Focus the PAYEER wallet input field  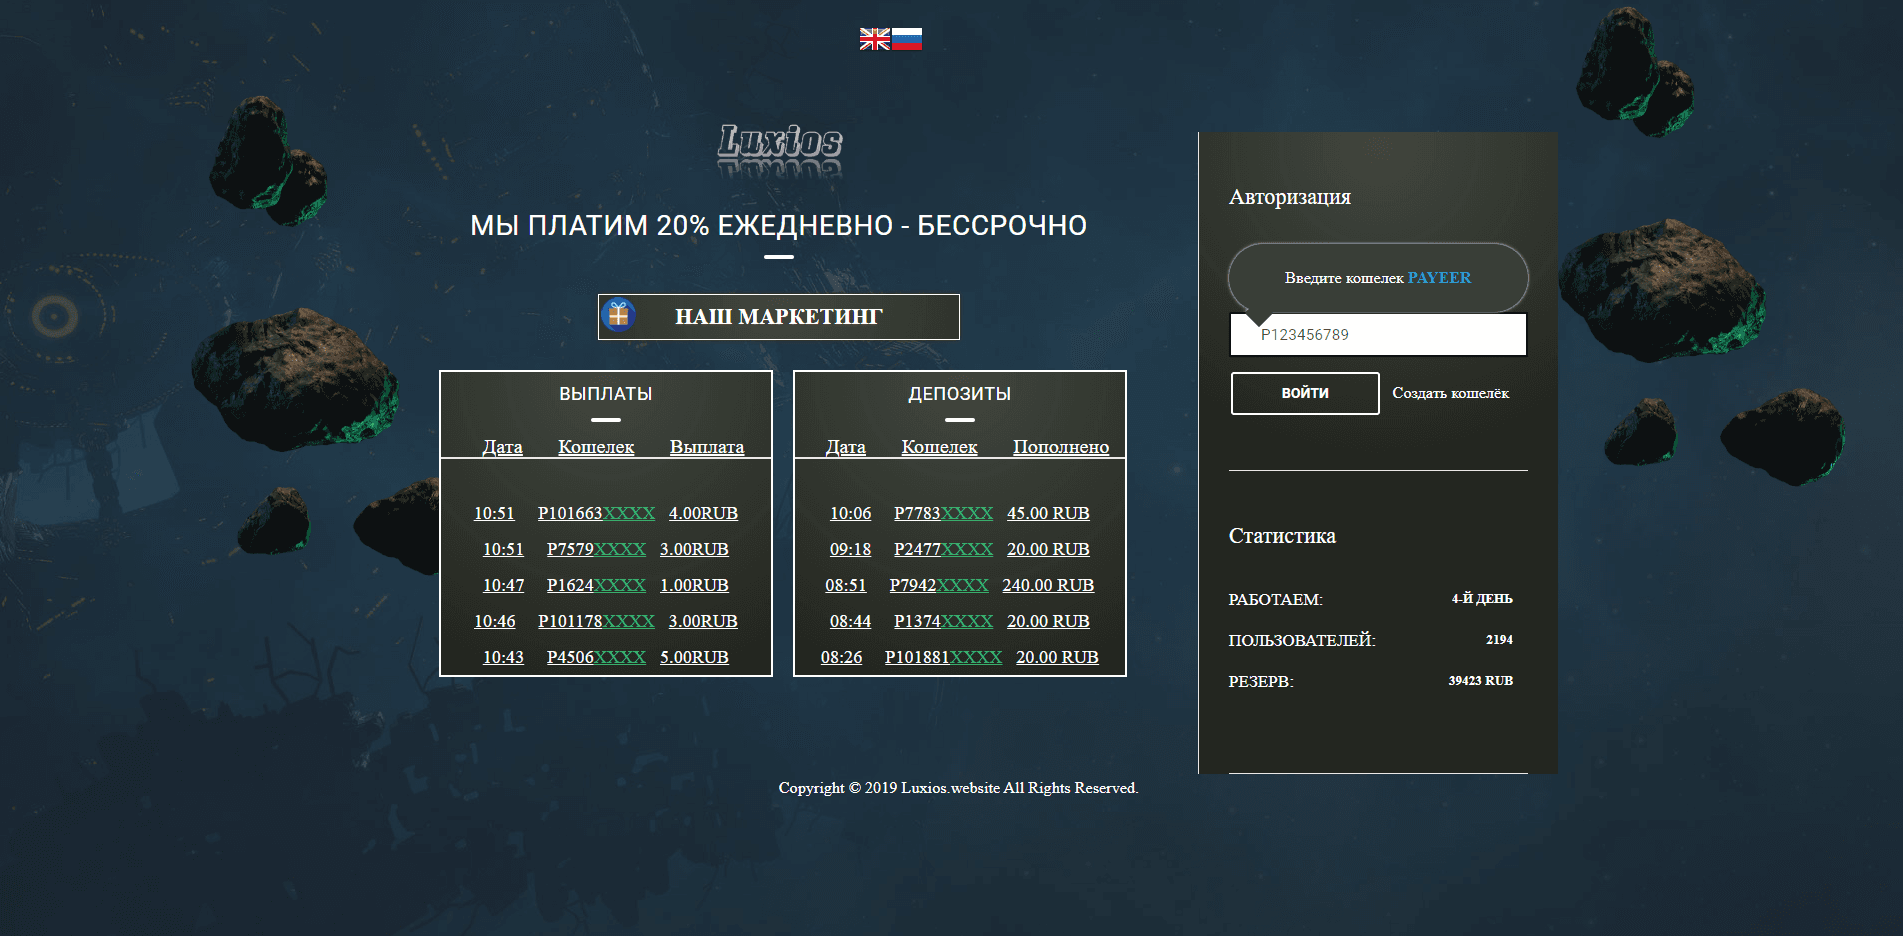point(1378,335)
